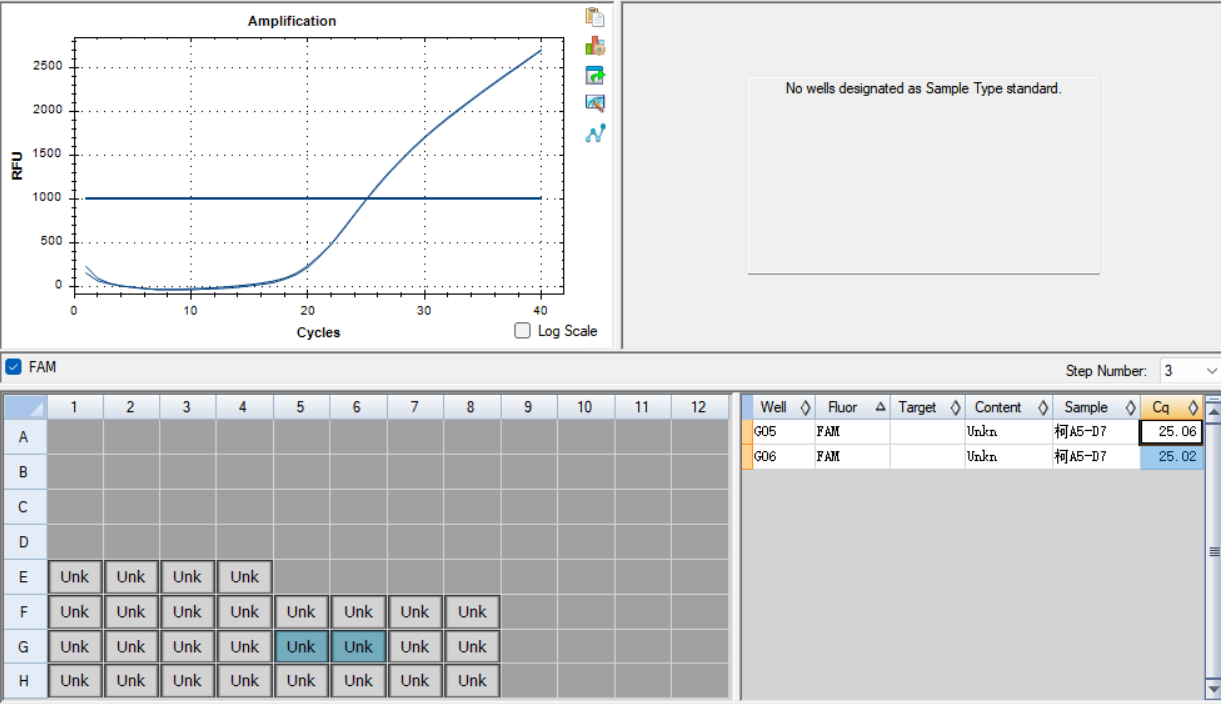
Task: Select plate column 8 header
Action: pos(472,407)
